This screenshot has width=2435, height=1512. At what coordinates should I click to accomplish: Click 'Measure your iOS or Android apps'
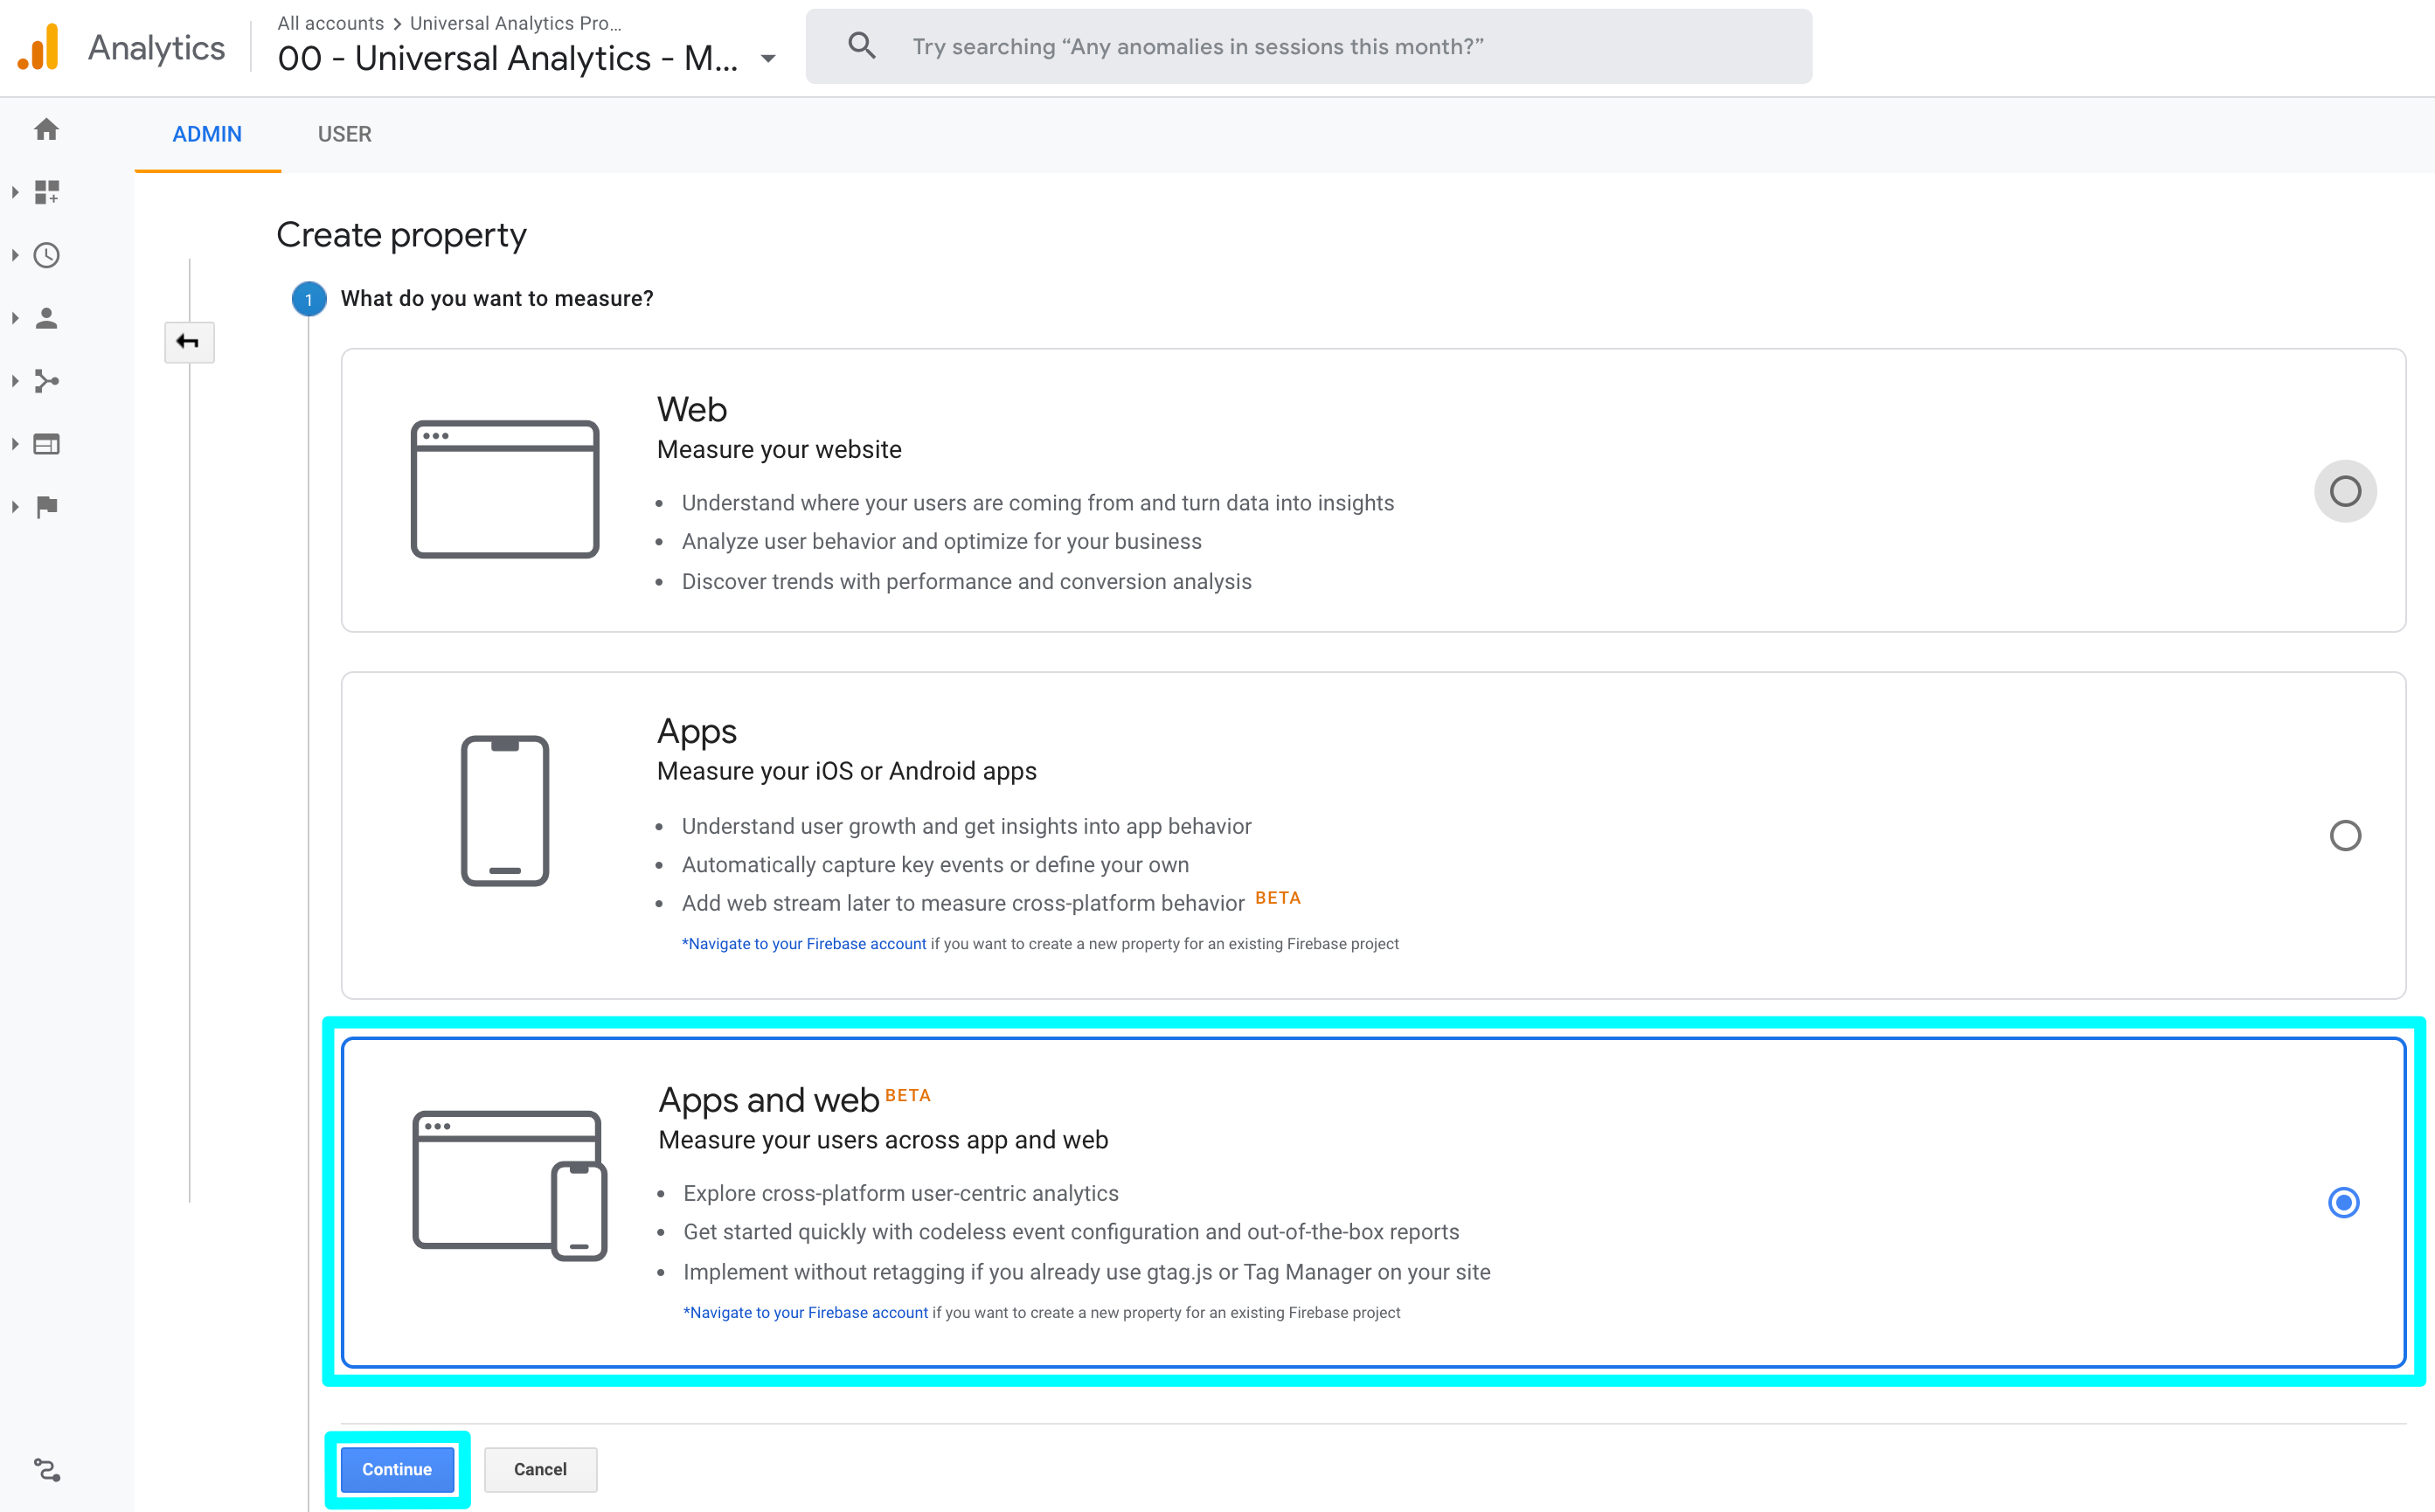(847, 771)
